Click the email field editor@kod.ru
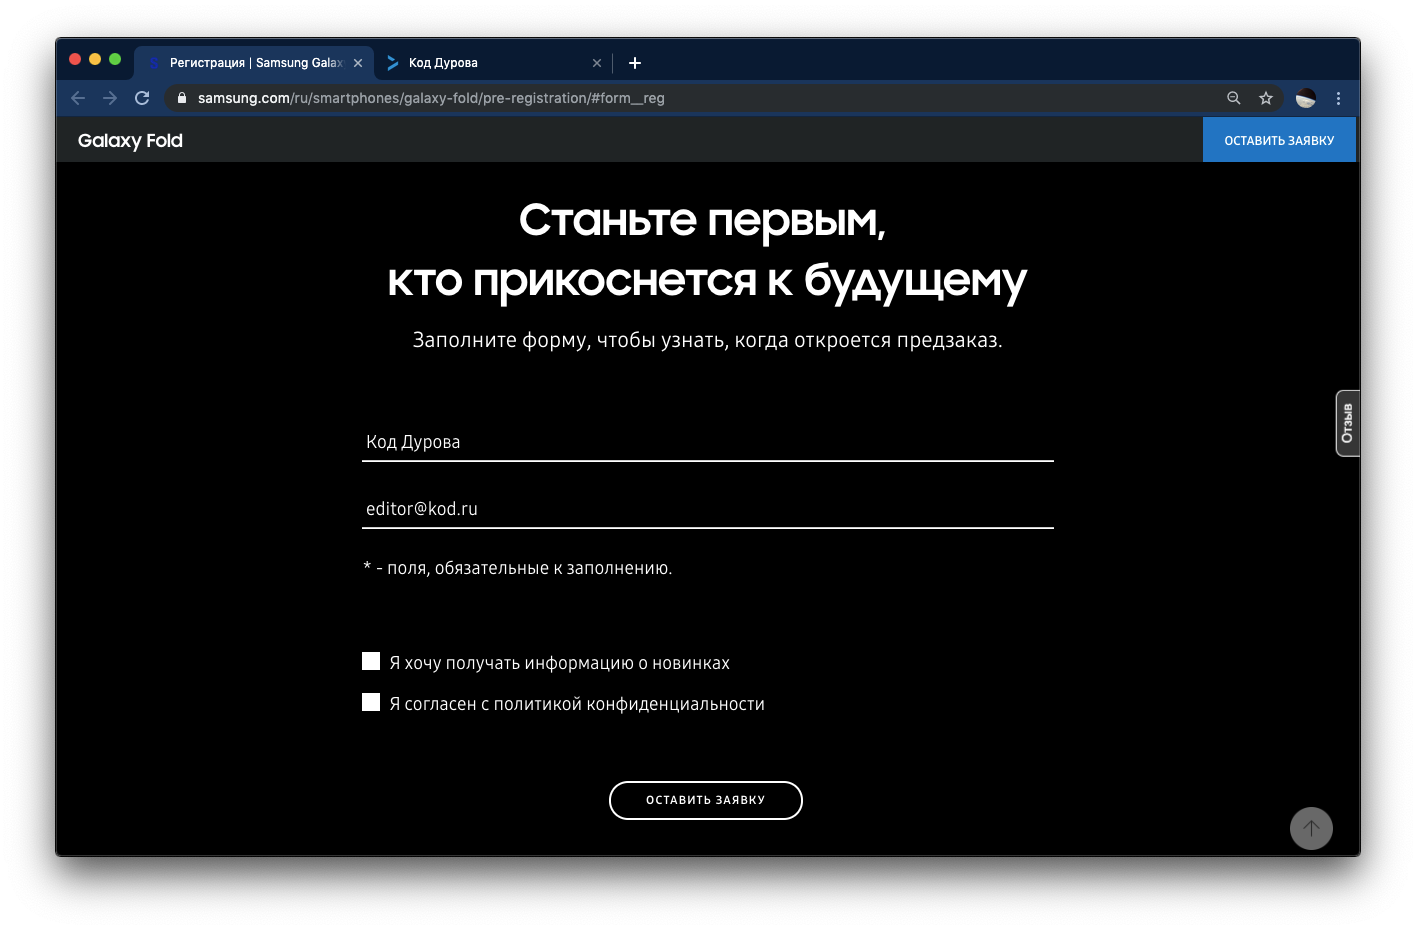 click(x=708, y=509)
